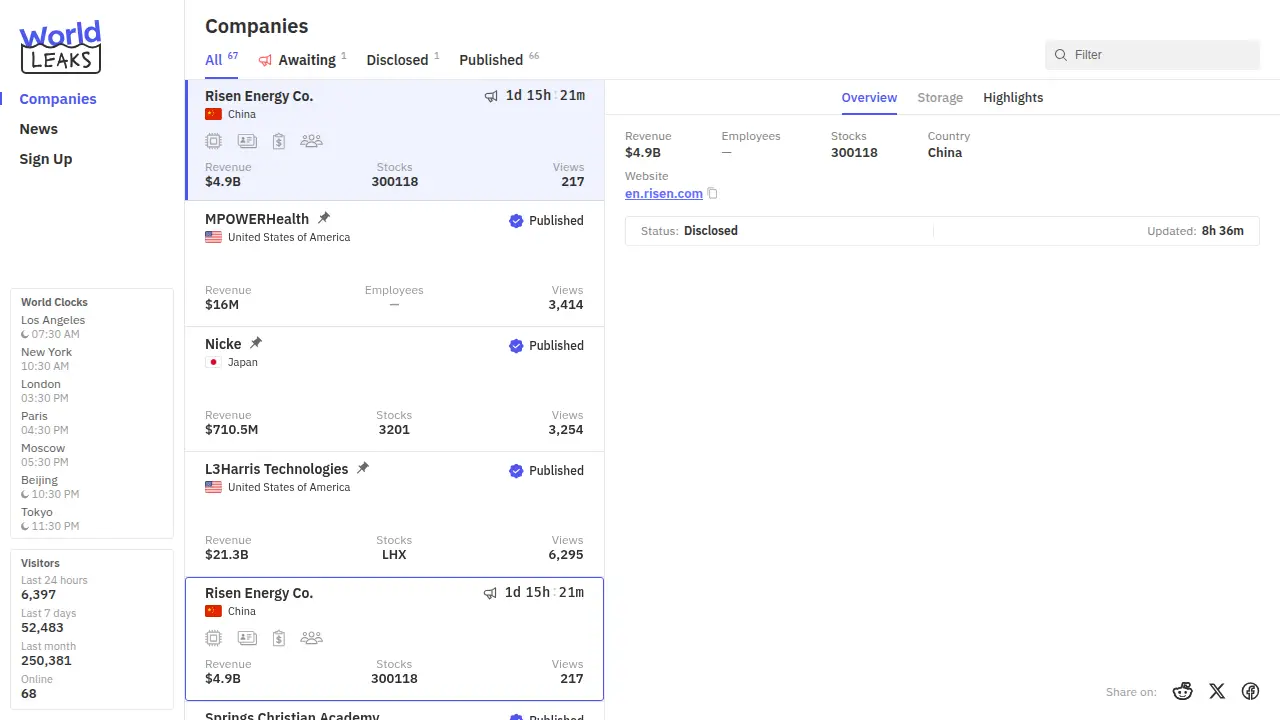Open the Highlights tab
1280x720 pixels.
click(1013, 98)
